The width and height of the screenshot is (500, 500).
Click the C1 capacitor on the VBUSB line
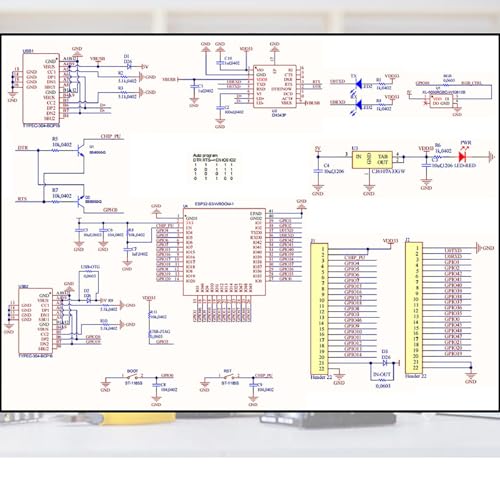click(x=194, y=86)
